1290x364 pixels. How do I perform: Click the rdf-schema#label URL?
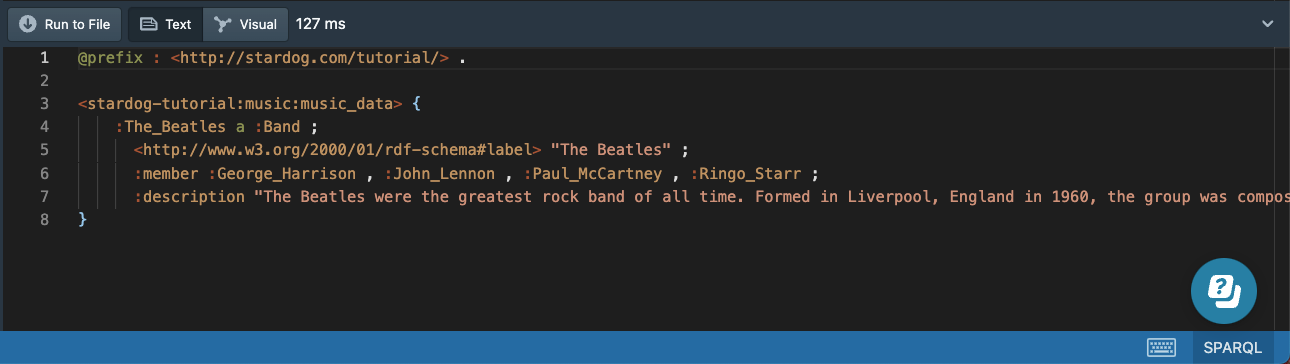pyautogui.click(x=338, y=150)
